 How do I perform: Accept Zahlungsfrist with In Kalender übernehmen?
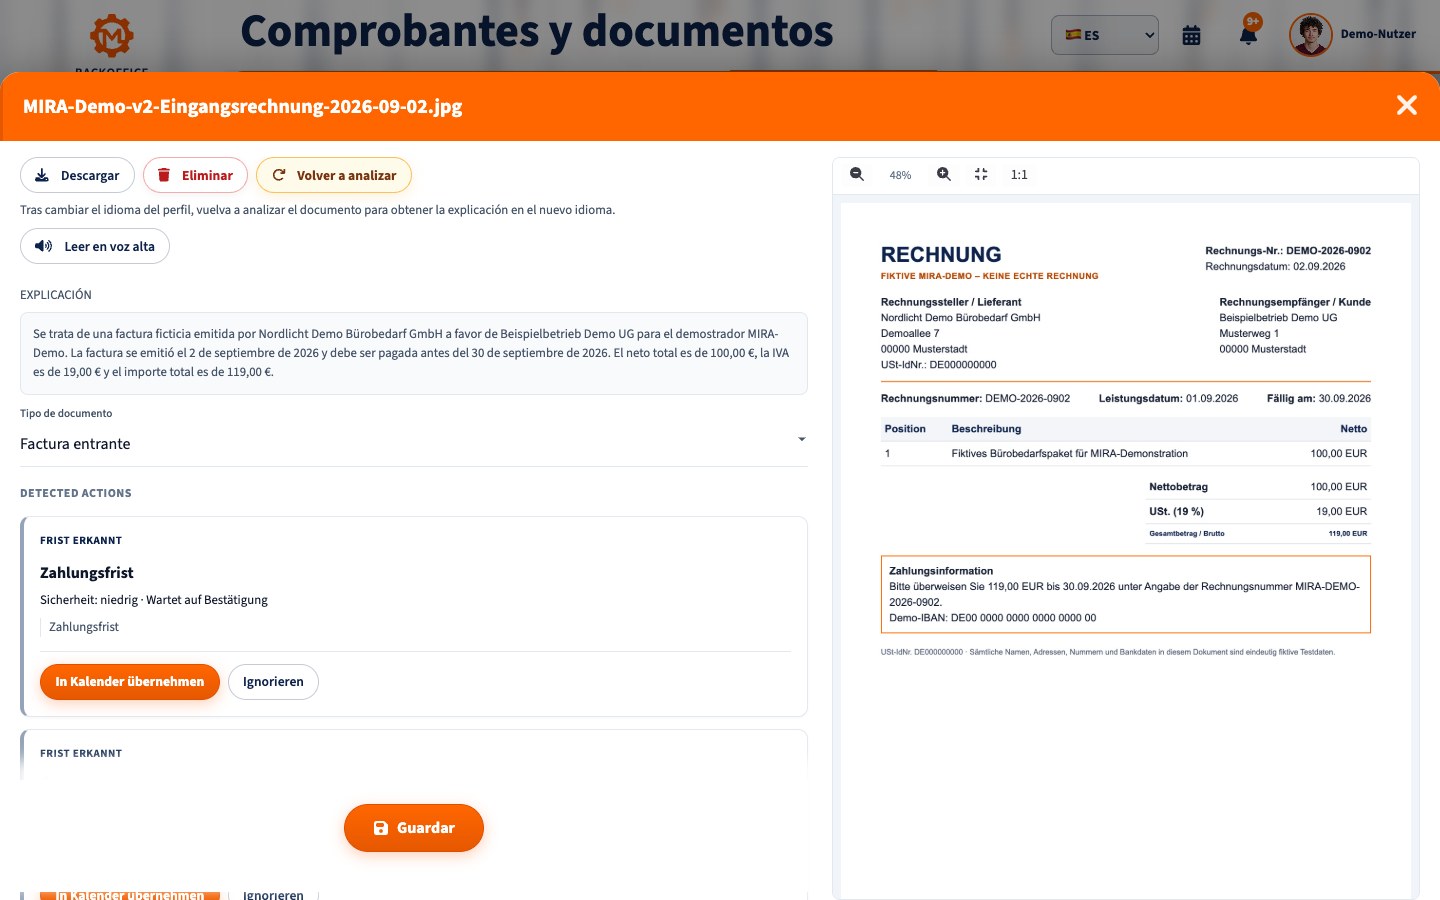click(130, 682)
